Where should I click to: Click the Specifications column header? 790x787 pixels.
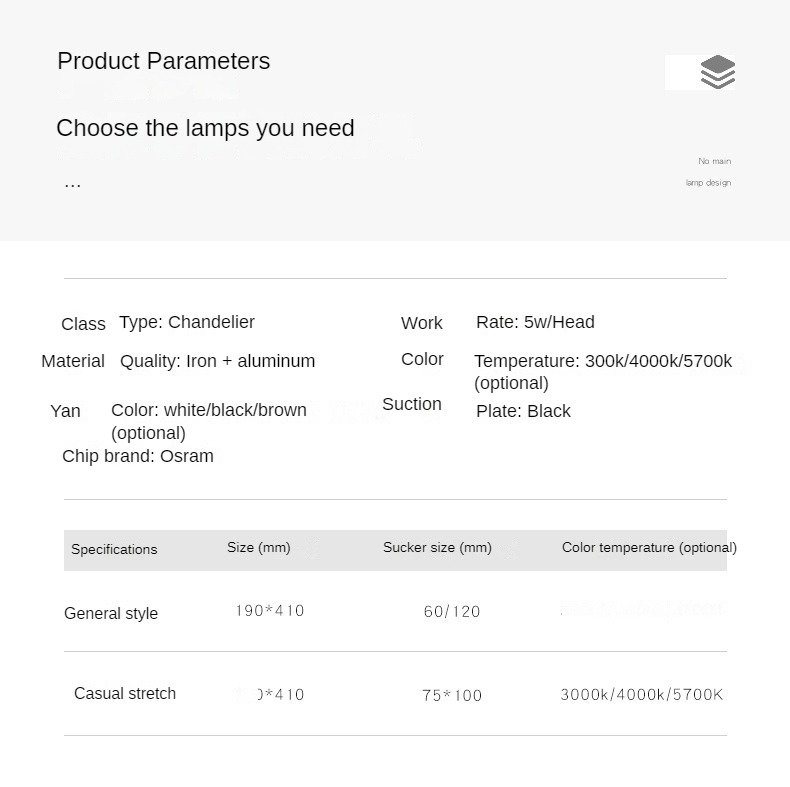pos(114,549)
